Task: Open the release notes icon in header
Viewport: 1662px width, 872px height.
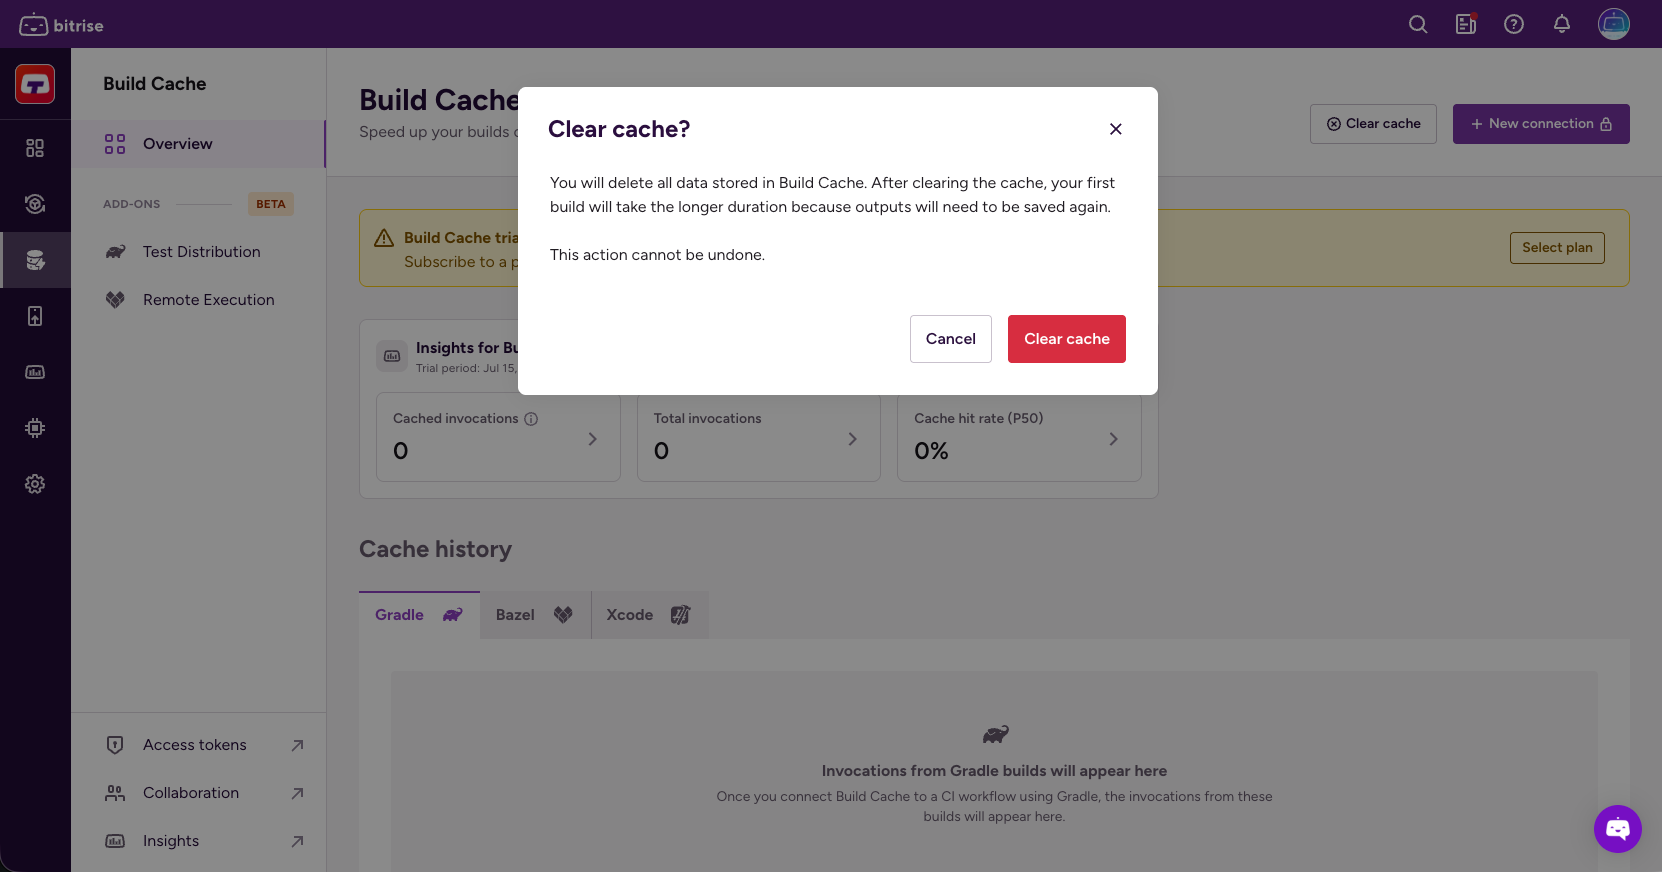Action: tap(1465, 24)
